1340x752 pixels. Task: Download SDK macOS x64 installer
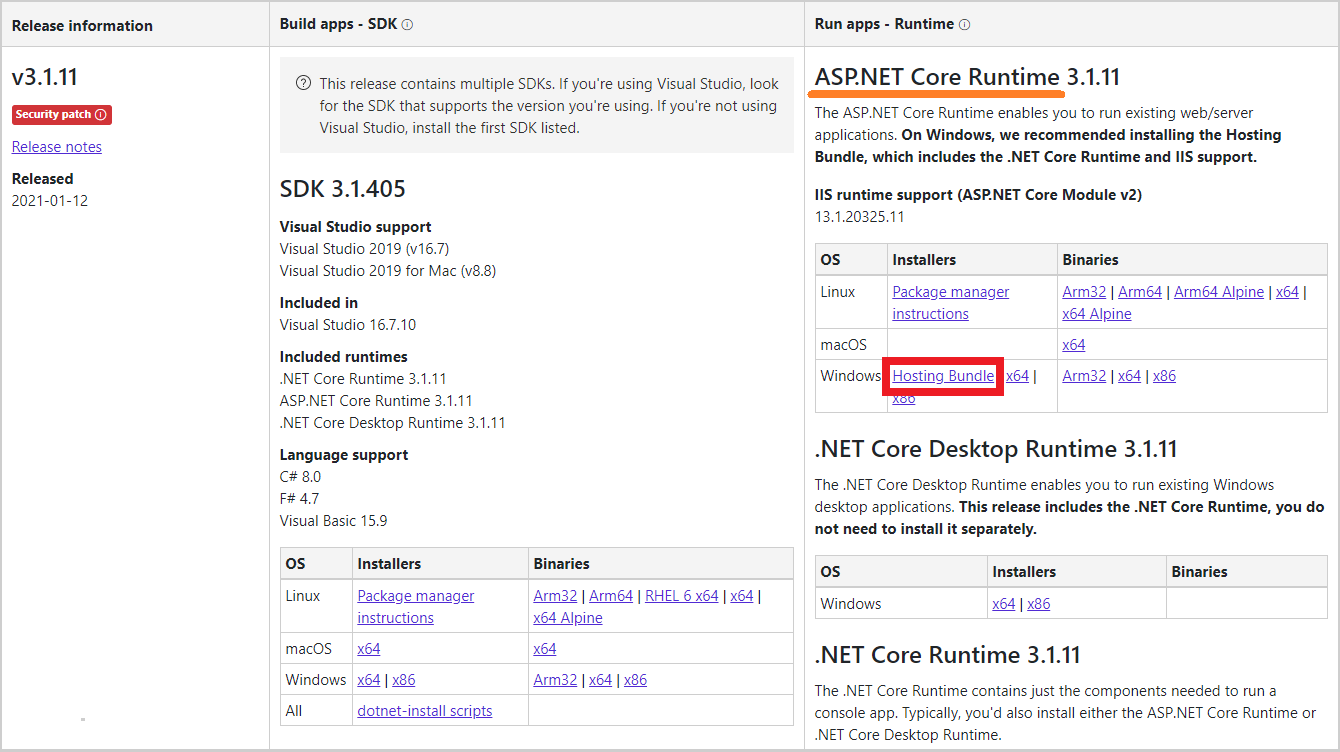click(369, 649)
